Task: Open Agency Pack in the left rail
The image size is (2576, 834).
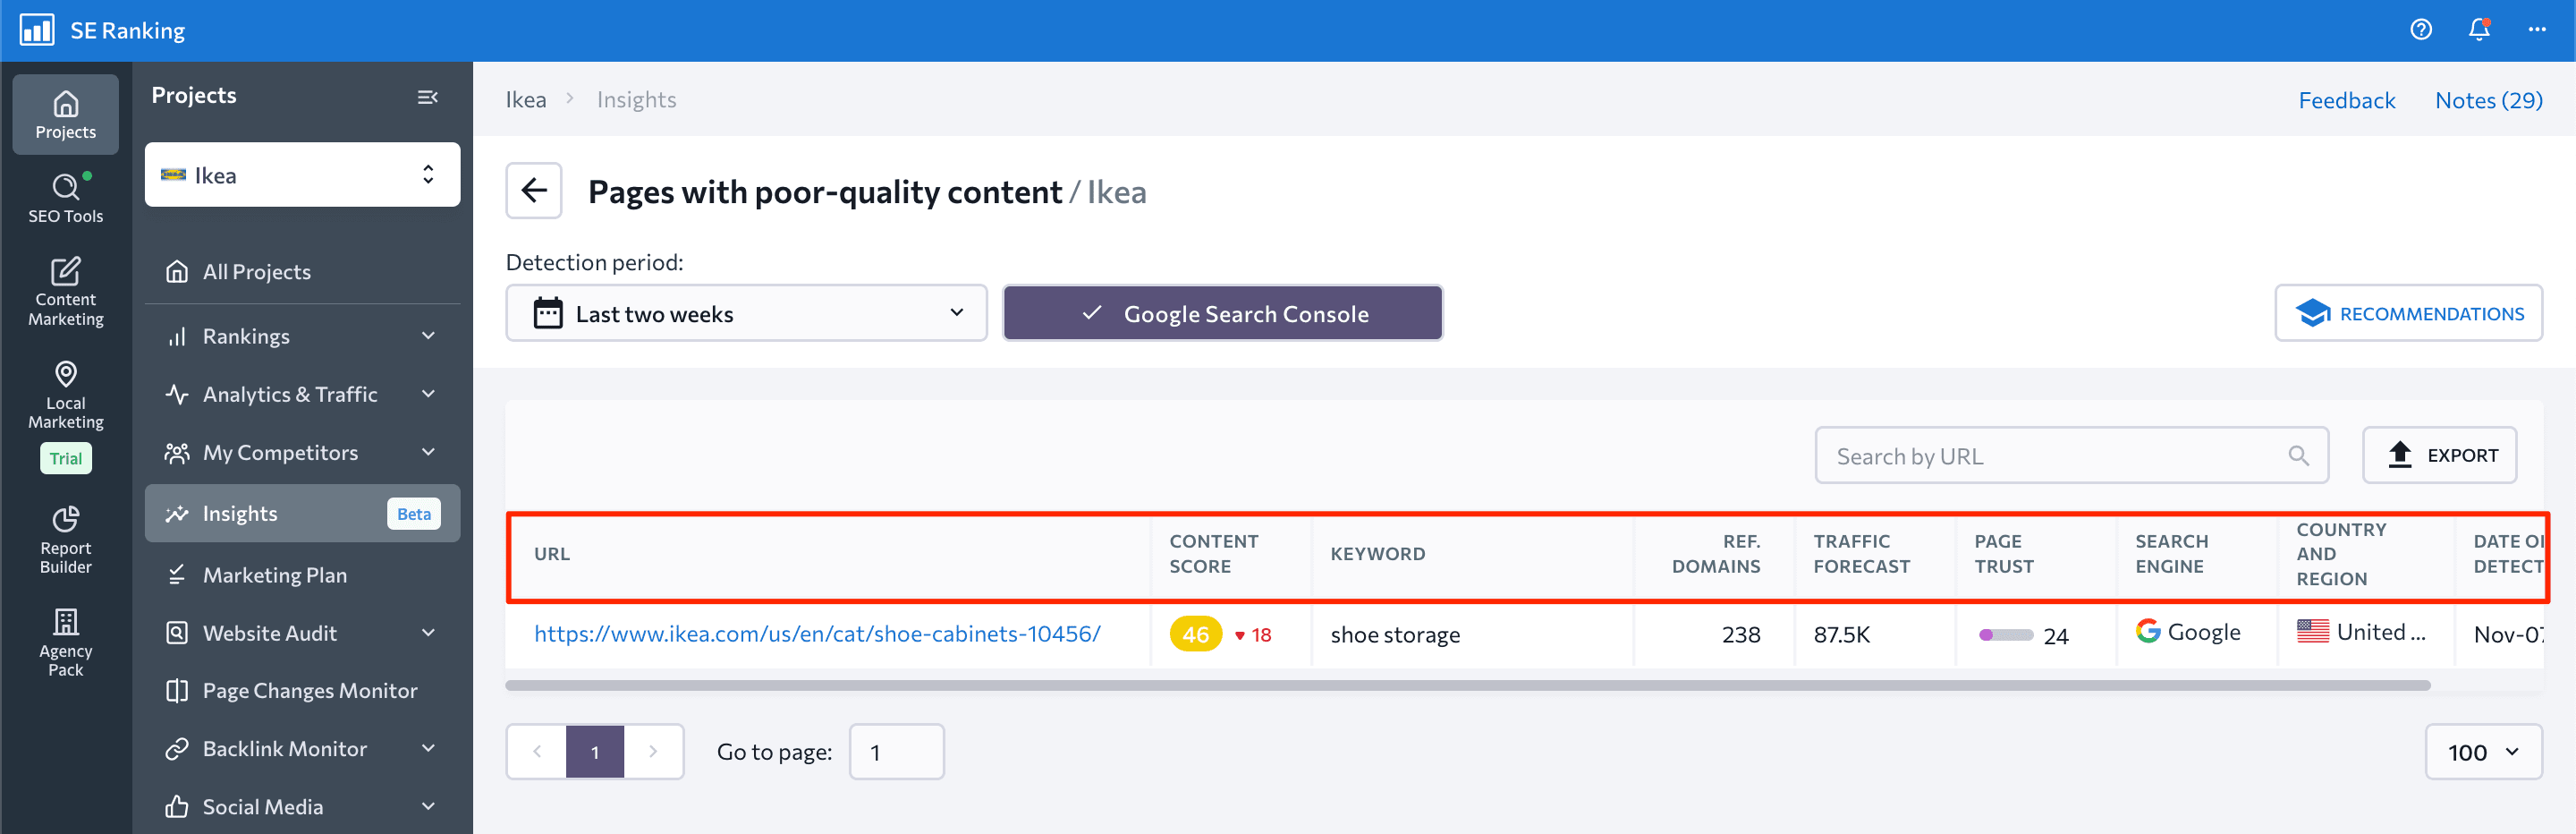Action: 66,643
